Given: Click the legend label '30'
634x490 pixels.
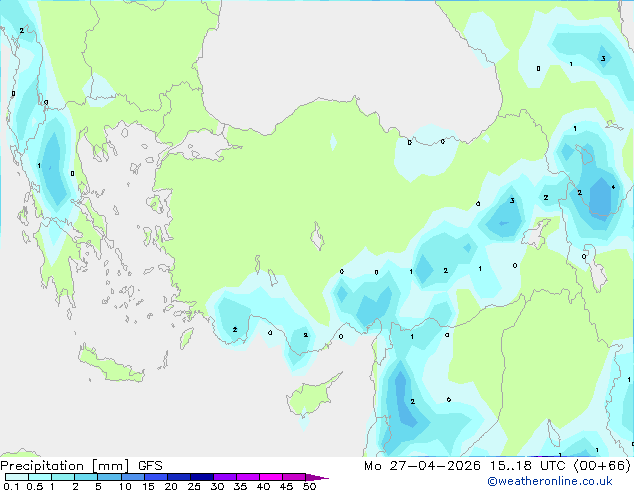Looking at the screenshot, I should [x=217, y=486].
